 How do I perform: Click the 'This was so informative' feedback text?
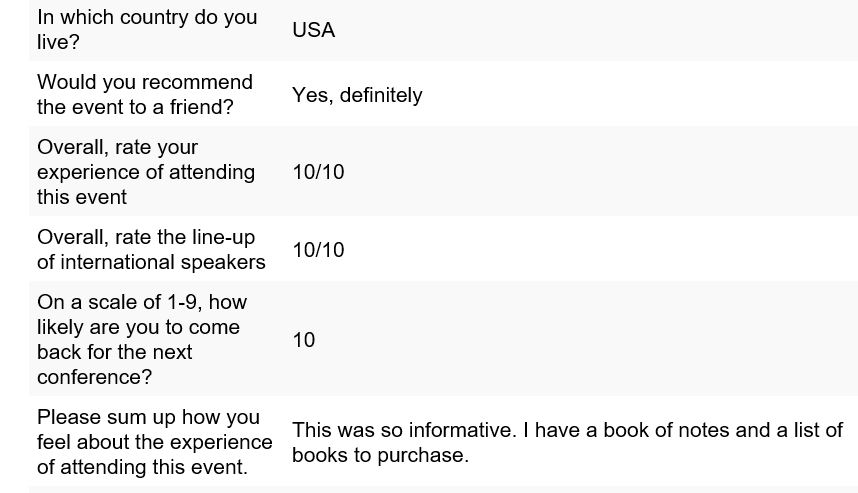coord(567,430)
